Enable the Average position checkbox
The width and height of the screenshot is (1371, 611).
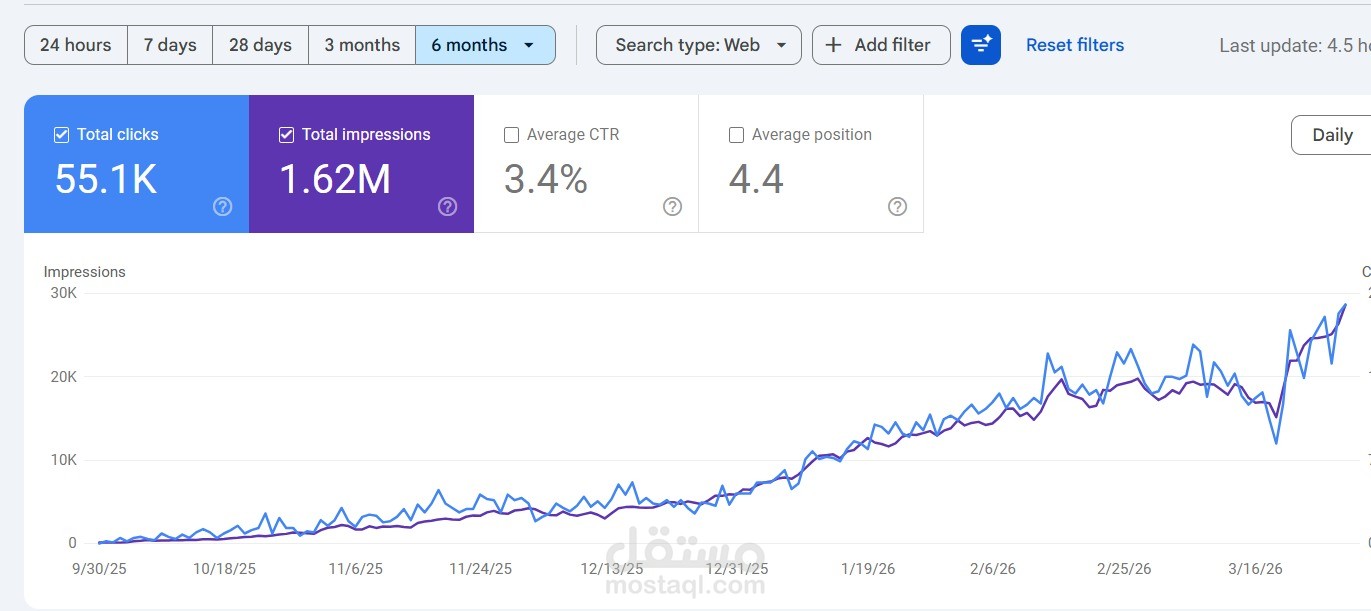coord(736,135)
